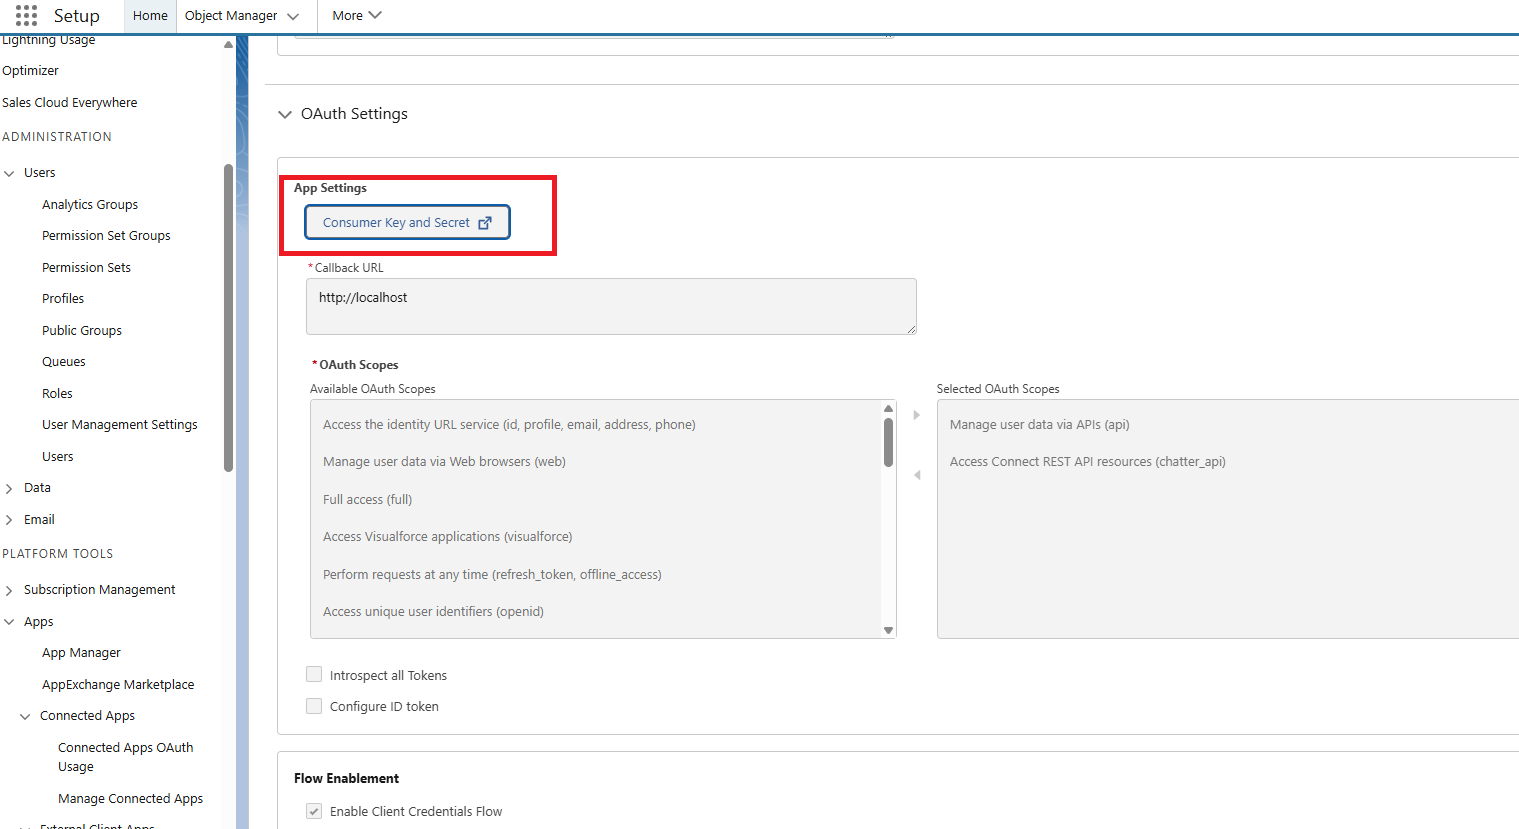Toggle Enable Client Credentials Flow checkbox
The width and height of the screenshot is (1519, 829).
click(314, 811)
